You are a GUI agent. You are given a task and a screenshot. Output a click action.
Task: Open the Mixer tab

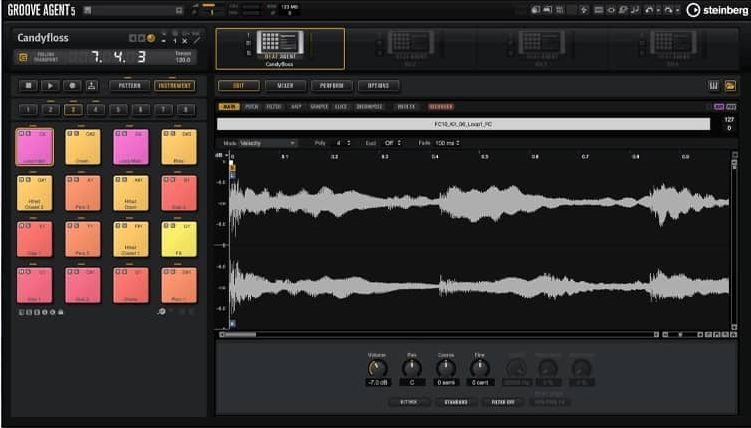pyautogui.click(x=285, y=86)
